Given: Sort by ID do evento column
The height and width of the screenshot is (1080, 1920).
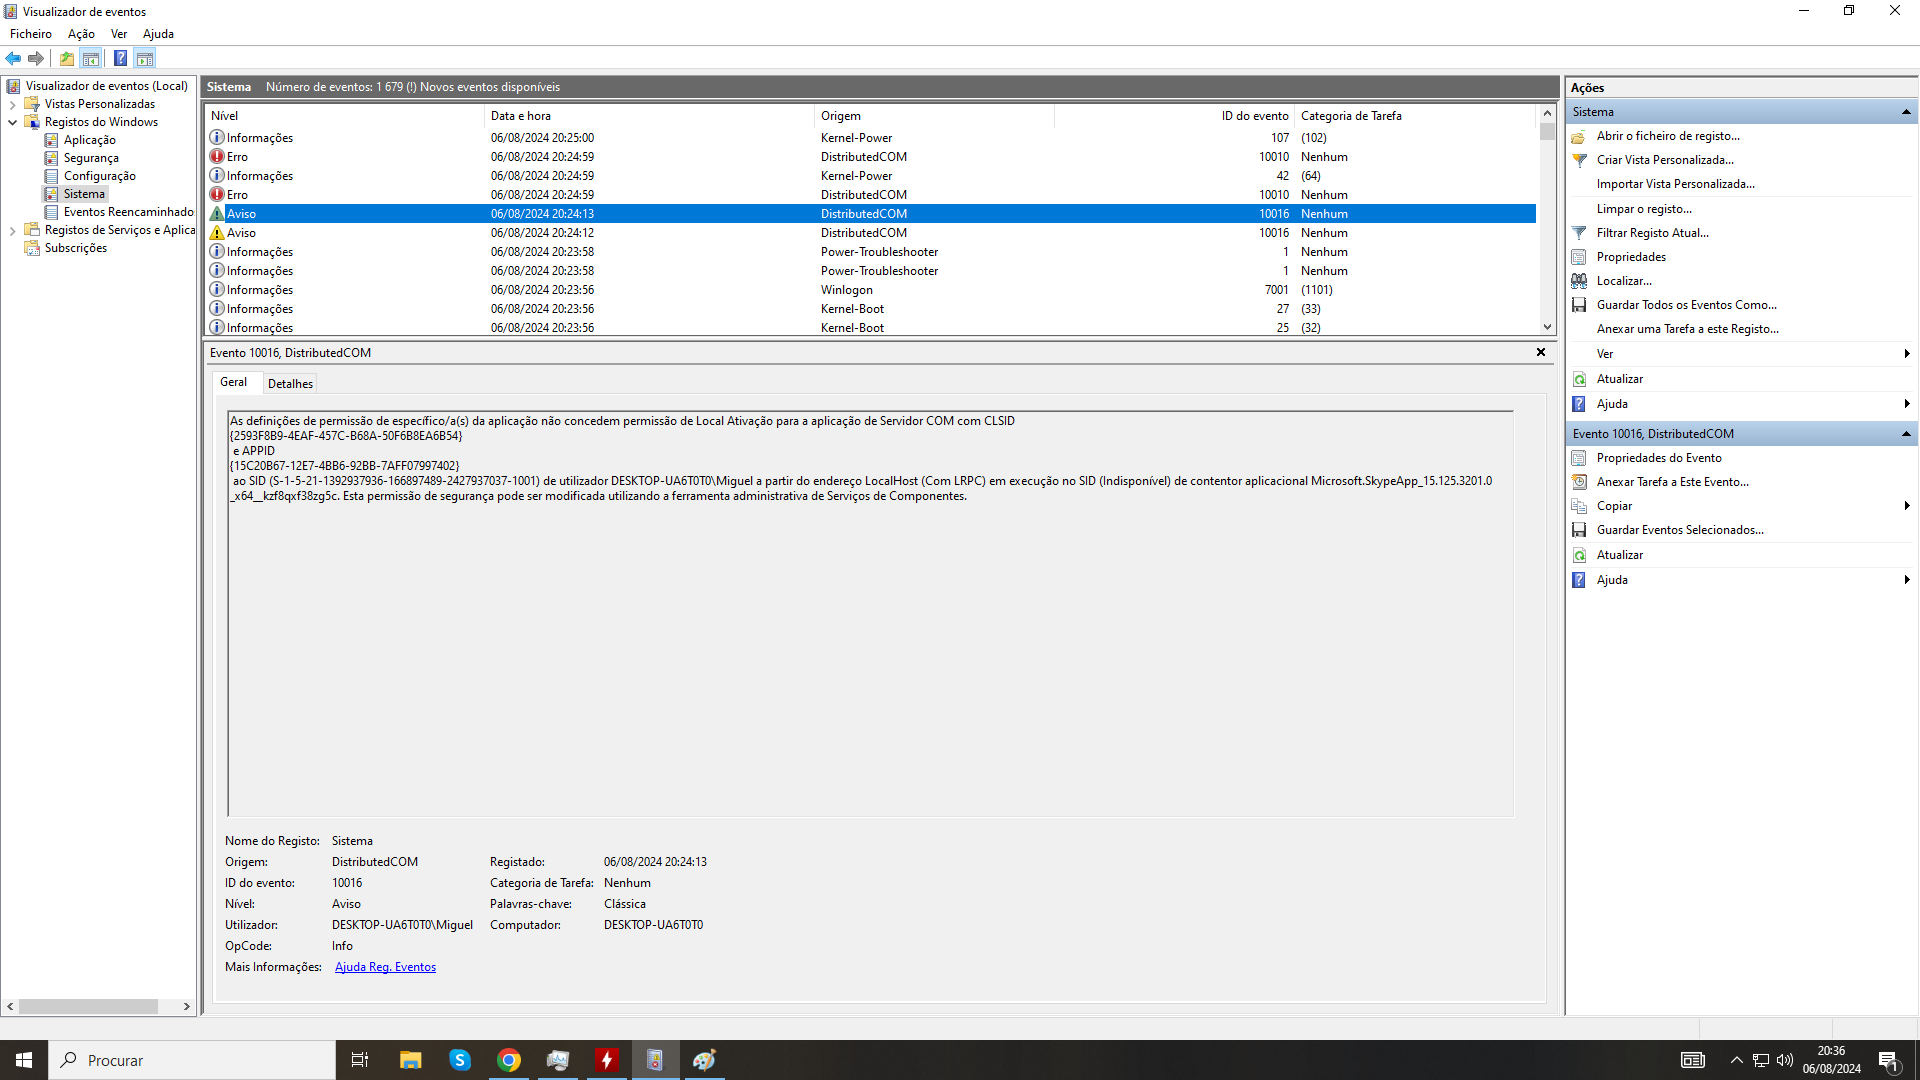Looking at the screenshot, I should pos(1254,116).
